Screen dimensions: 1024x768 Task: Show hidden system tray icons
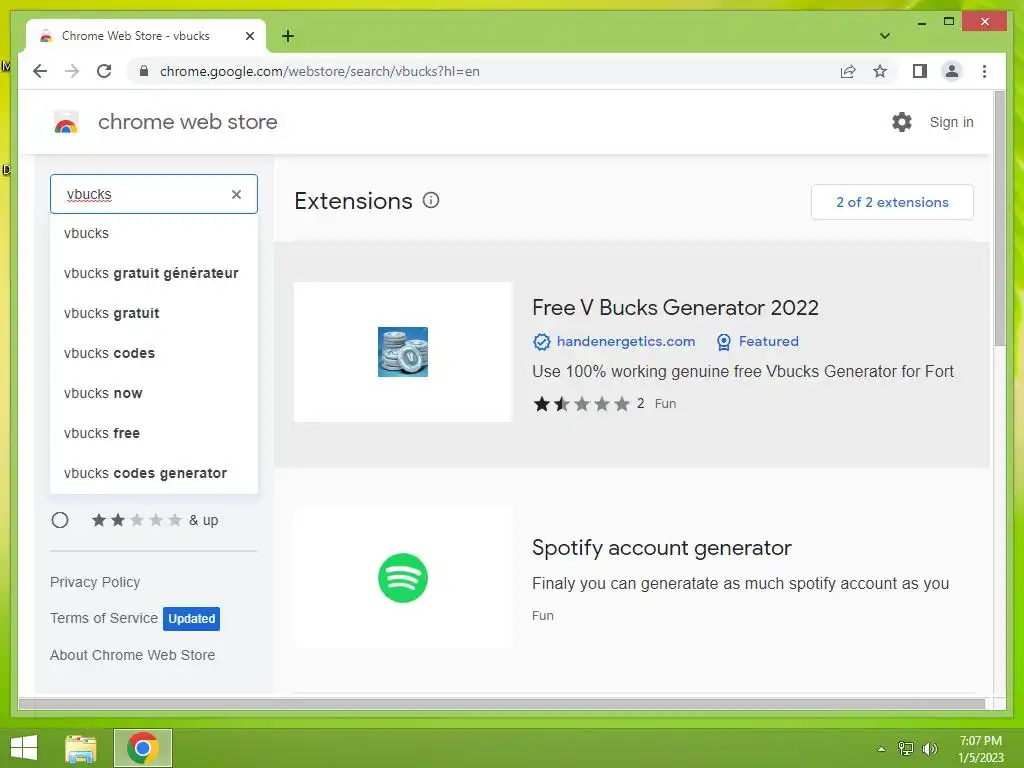tap(882, 749)
